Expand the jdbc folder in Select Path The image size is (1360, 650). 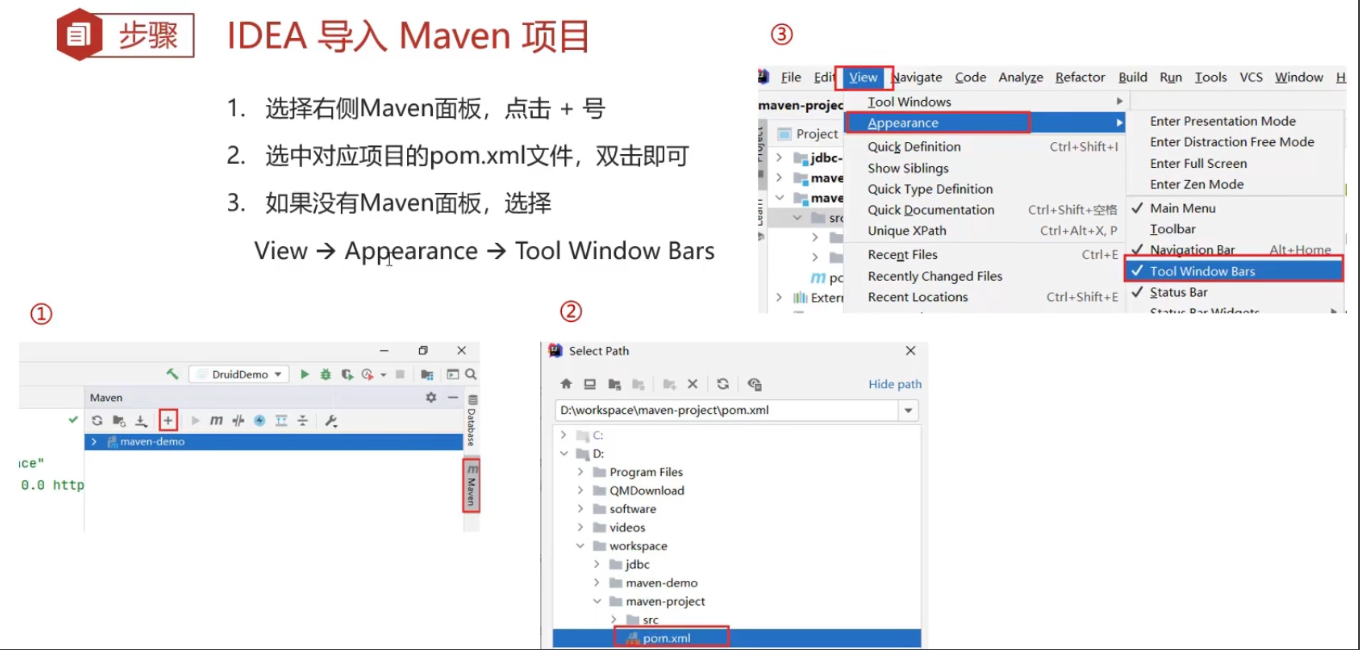(597, 565)
